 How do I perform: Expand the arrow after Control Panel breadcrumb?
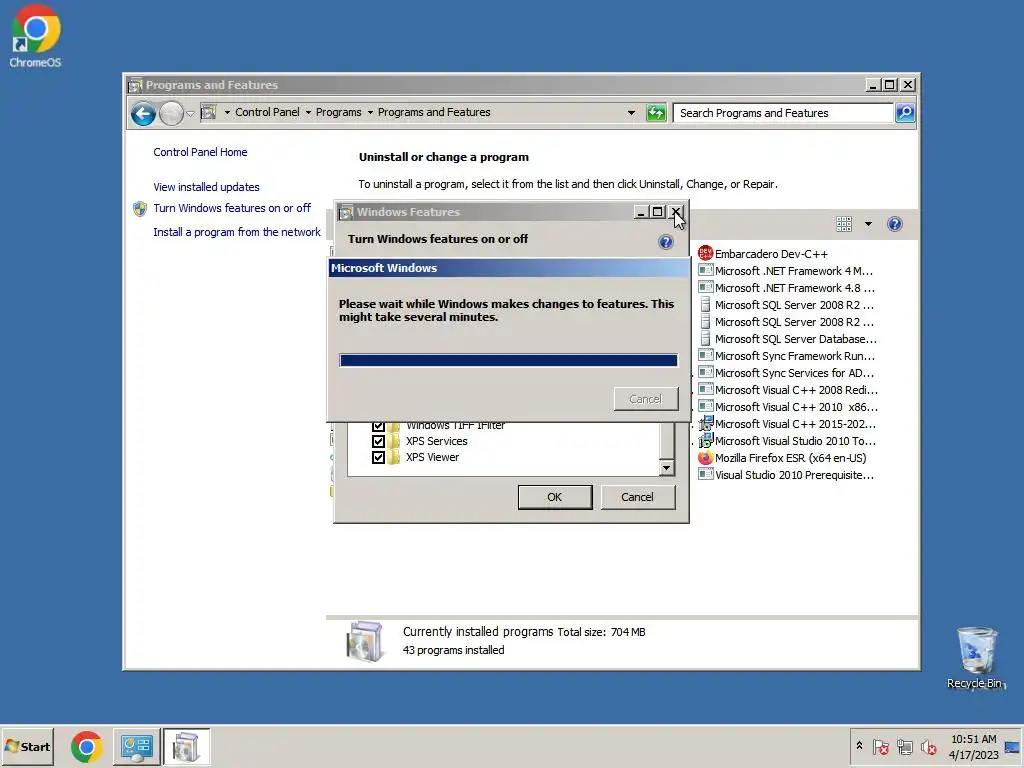[x=308, y=112]
